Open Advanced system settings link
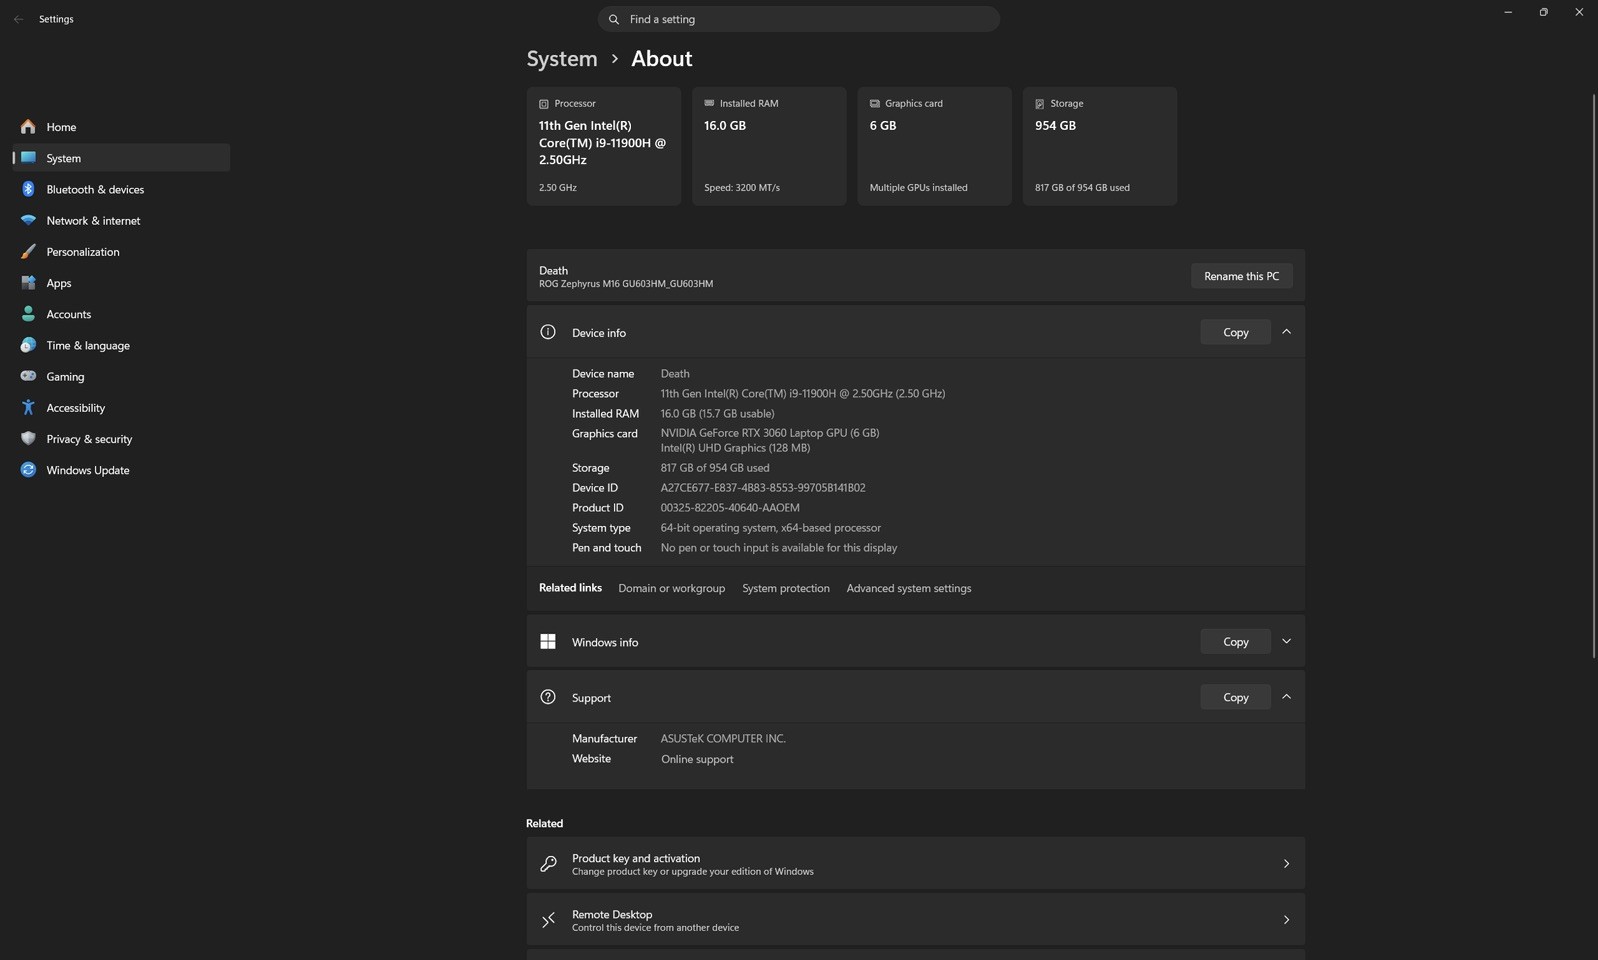 click(x=908, y=588)
